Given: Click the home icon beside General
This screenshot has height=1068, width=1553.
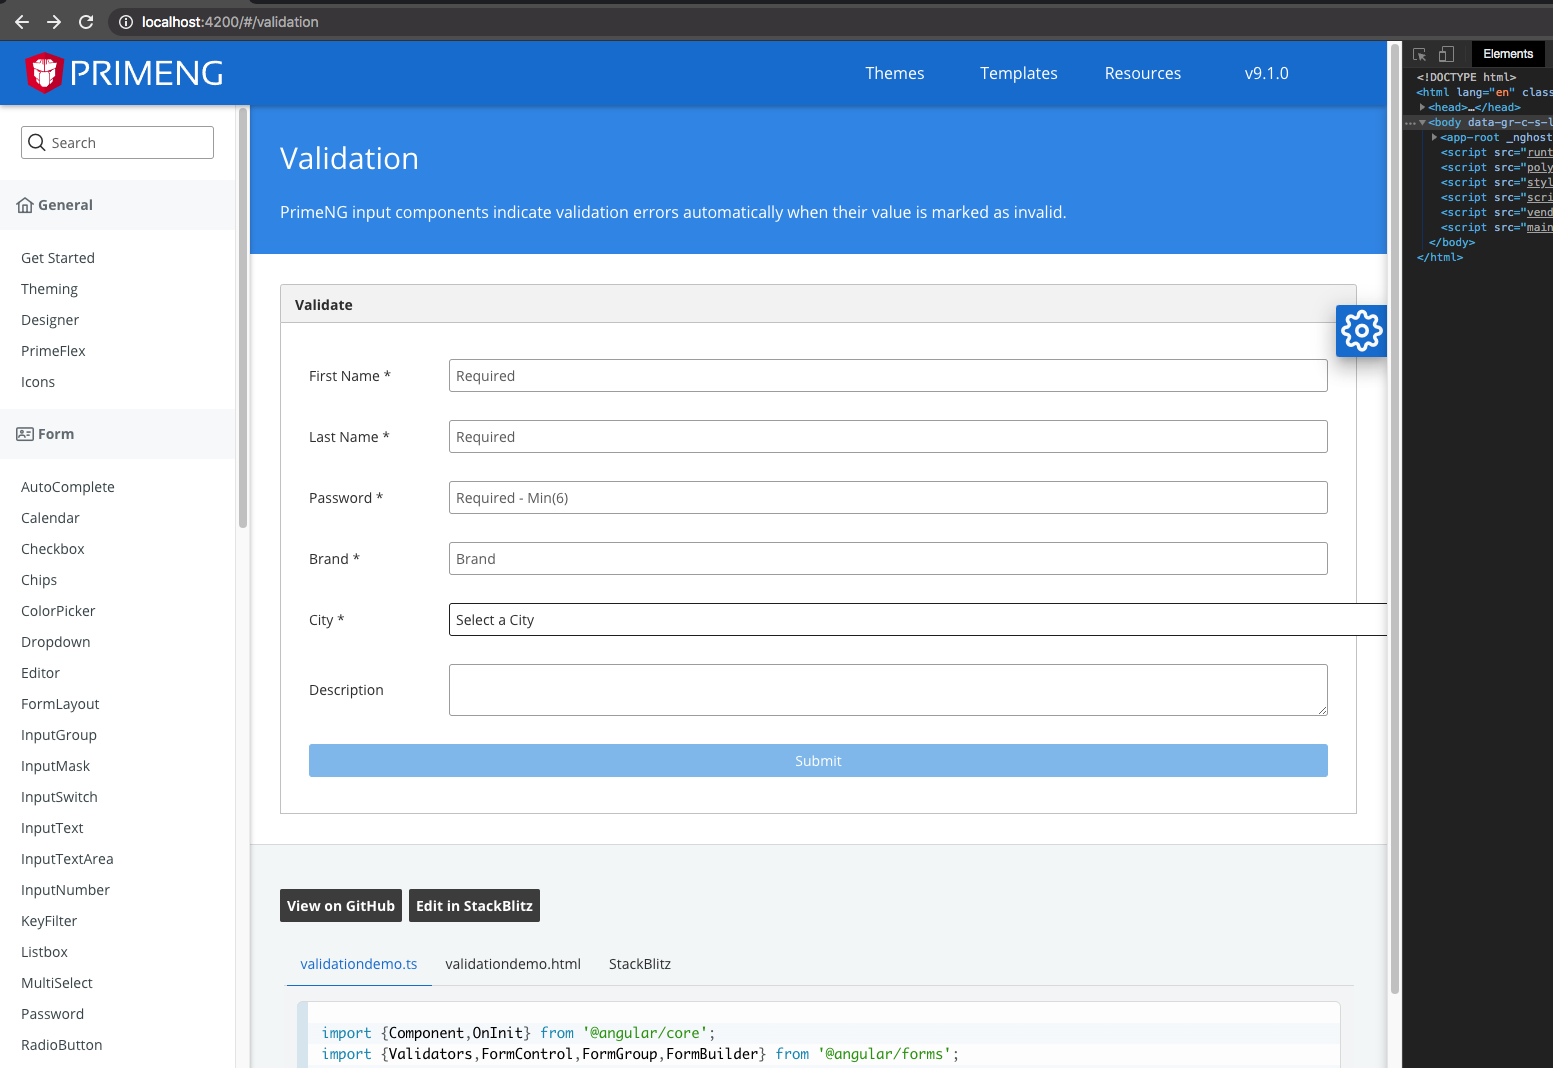Looking at the screenshot, I should click(x=24, y=204).
